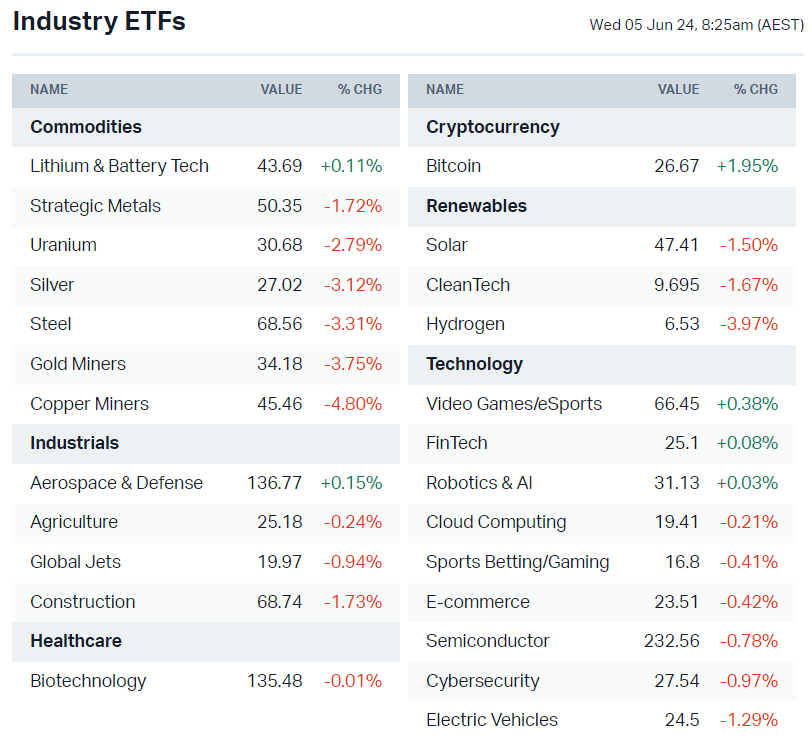Open the Sports Betting/Gaming ETF entry
The width and height of the screenshot is (812, 742).
click(x=518, y=561)
